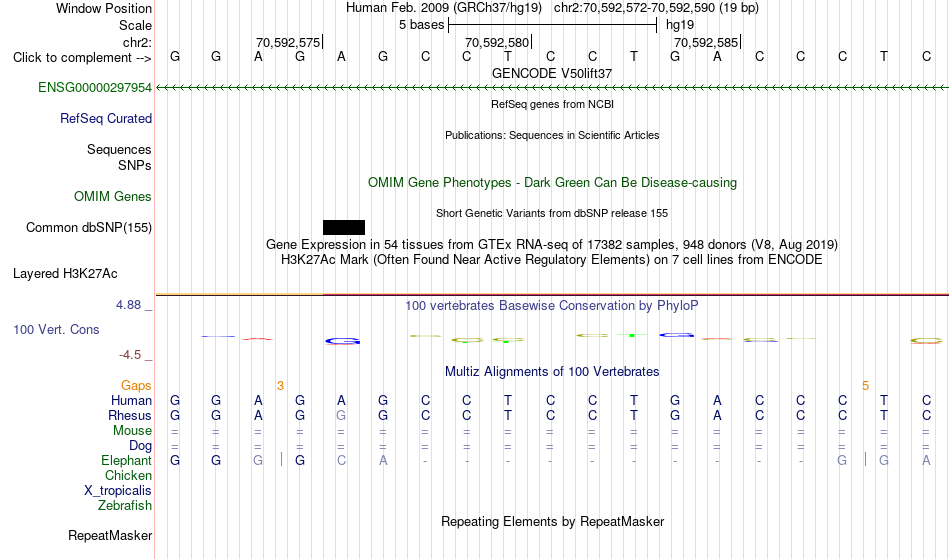Click '100 vertebrates Basewise Conservation by PhyloP' title
The image size is (950, 559).
click(552, 305)
